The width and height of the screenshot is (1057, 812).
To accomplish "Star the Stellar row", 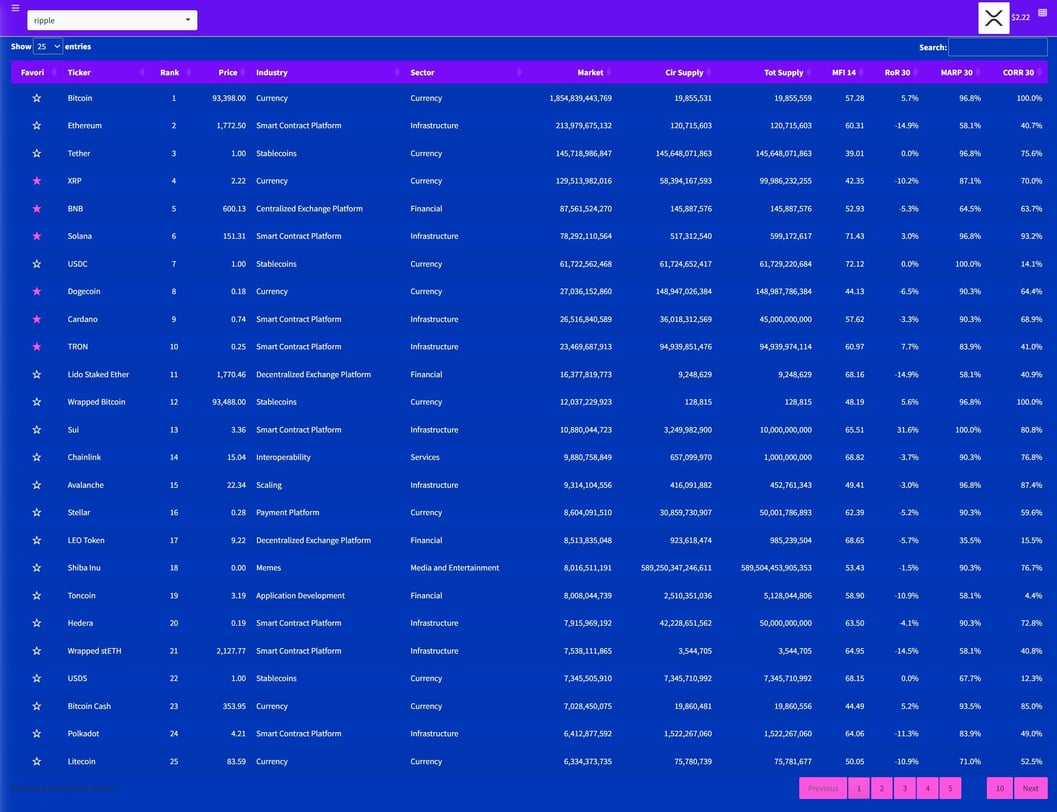I will [x=36, y=513].
